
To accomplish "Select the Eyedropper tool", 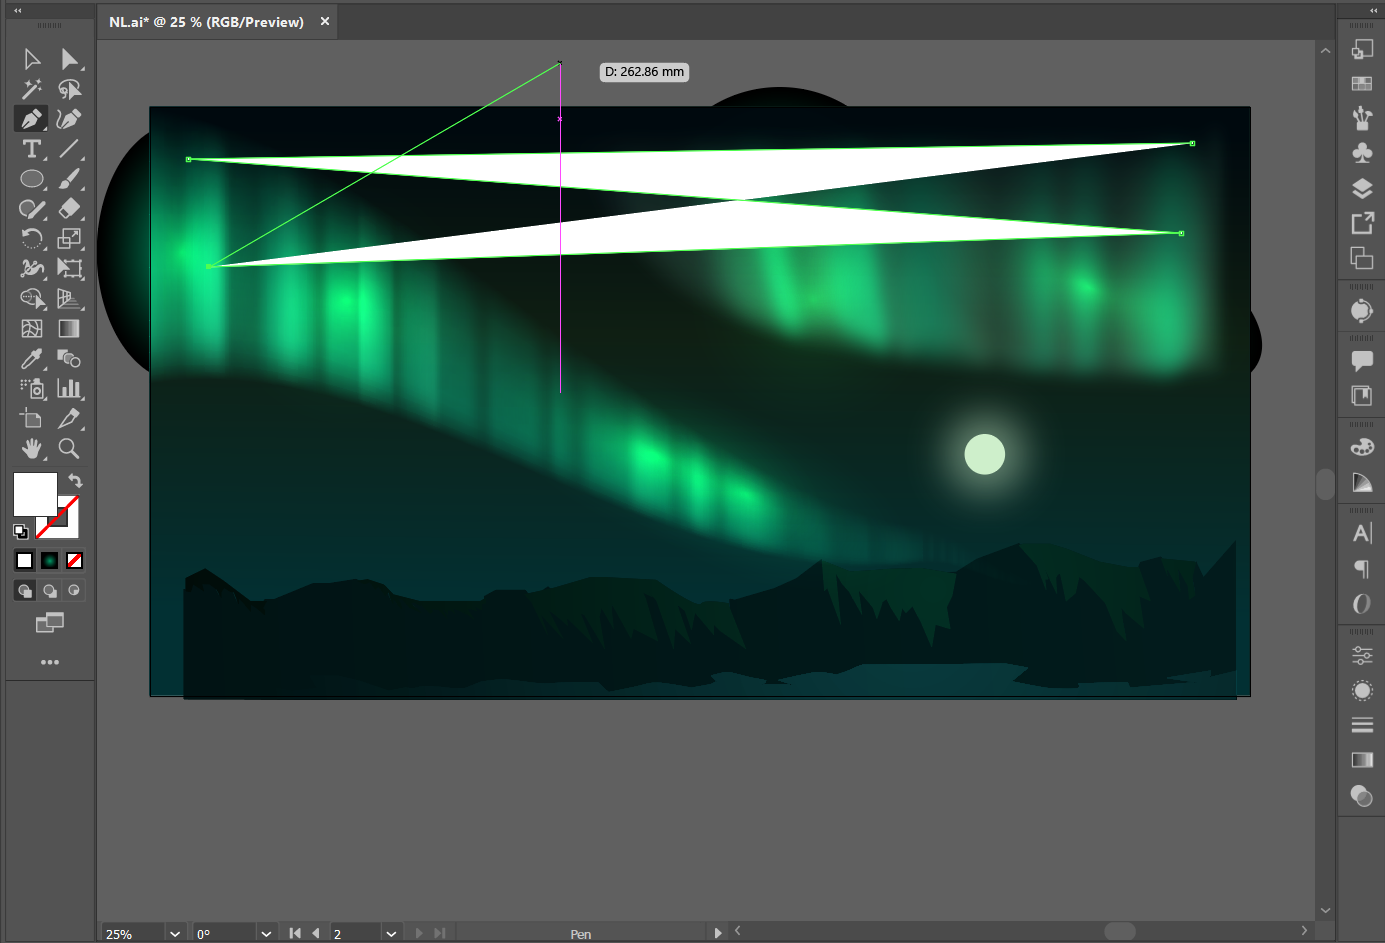I will click(32, 359).
